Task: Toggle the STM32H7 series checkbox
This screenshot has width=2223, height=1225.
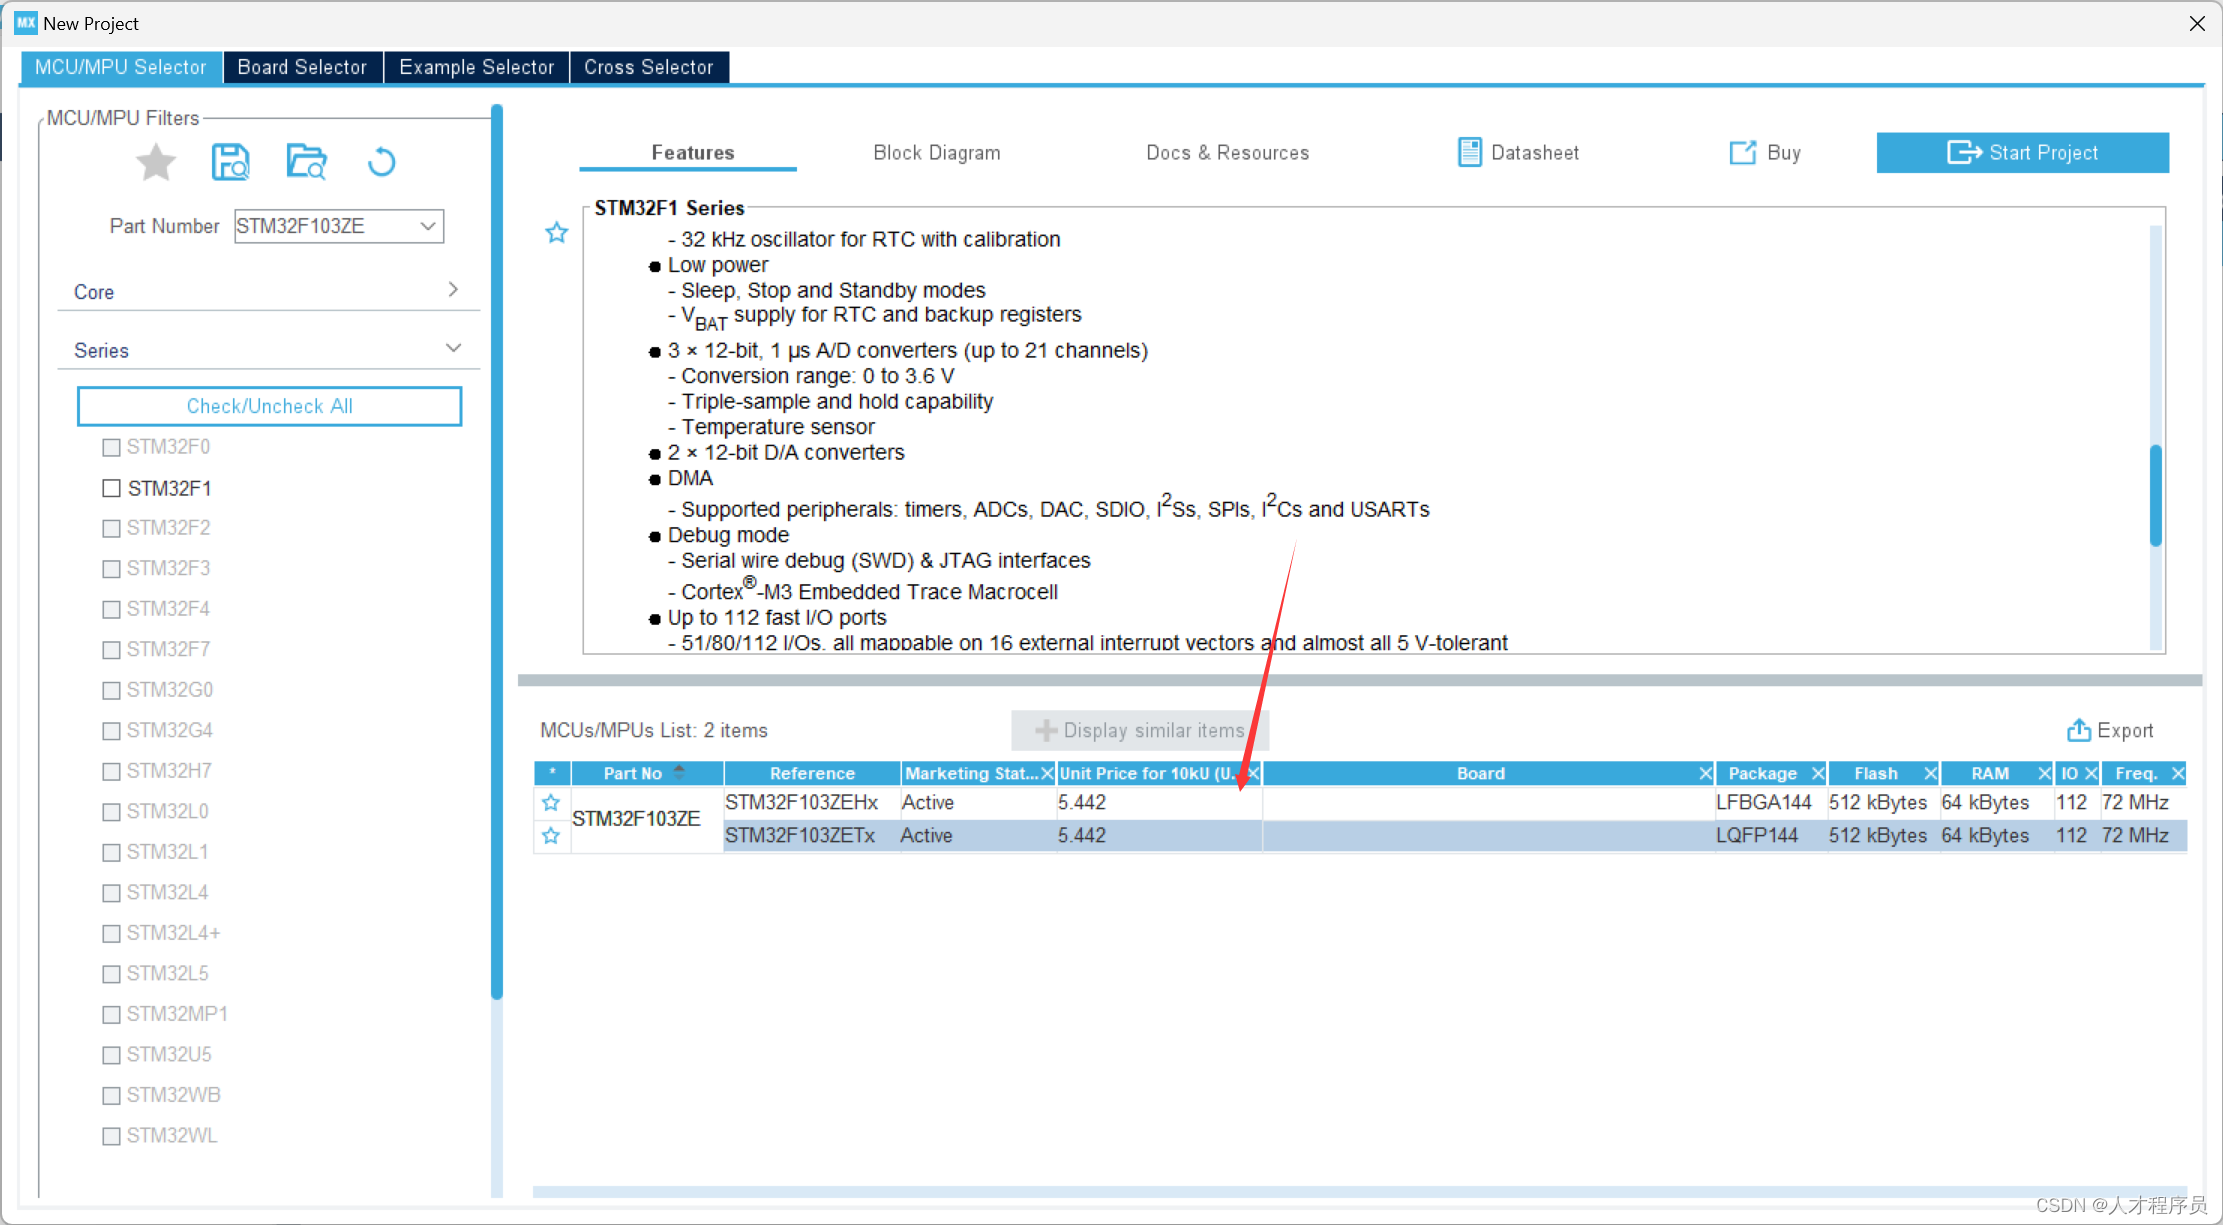Action: (x=111, y=771)
